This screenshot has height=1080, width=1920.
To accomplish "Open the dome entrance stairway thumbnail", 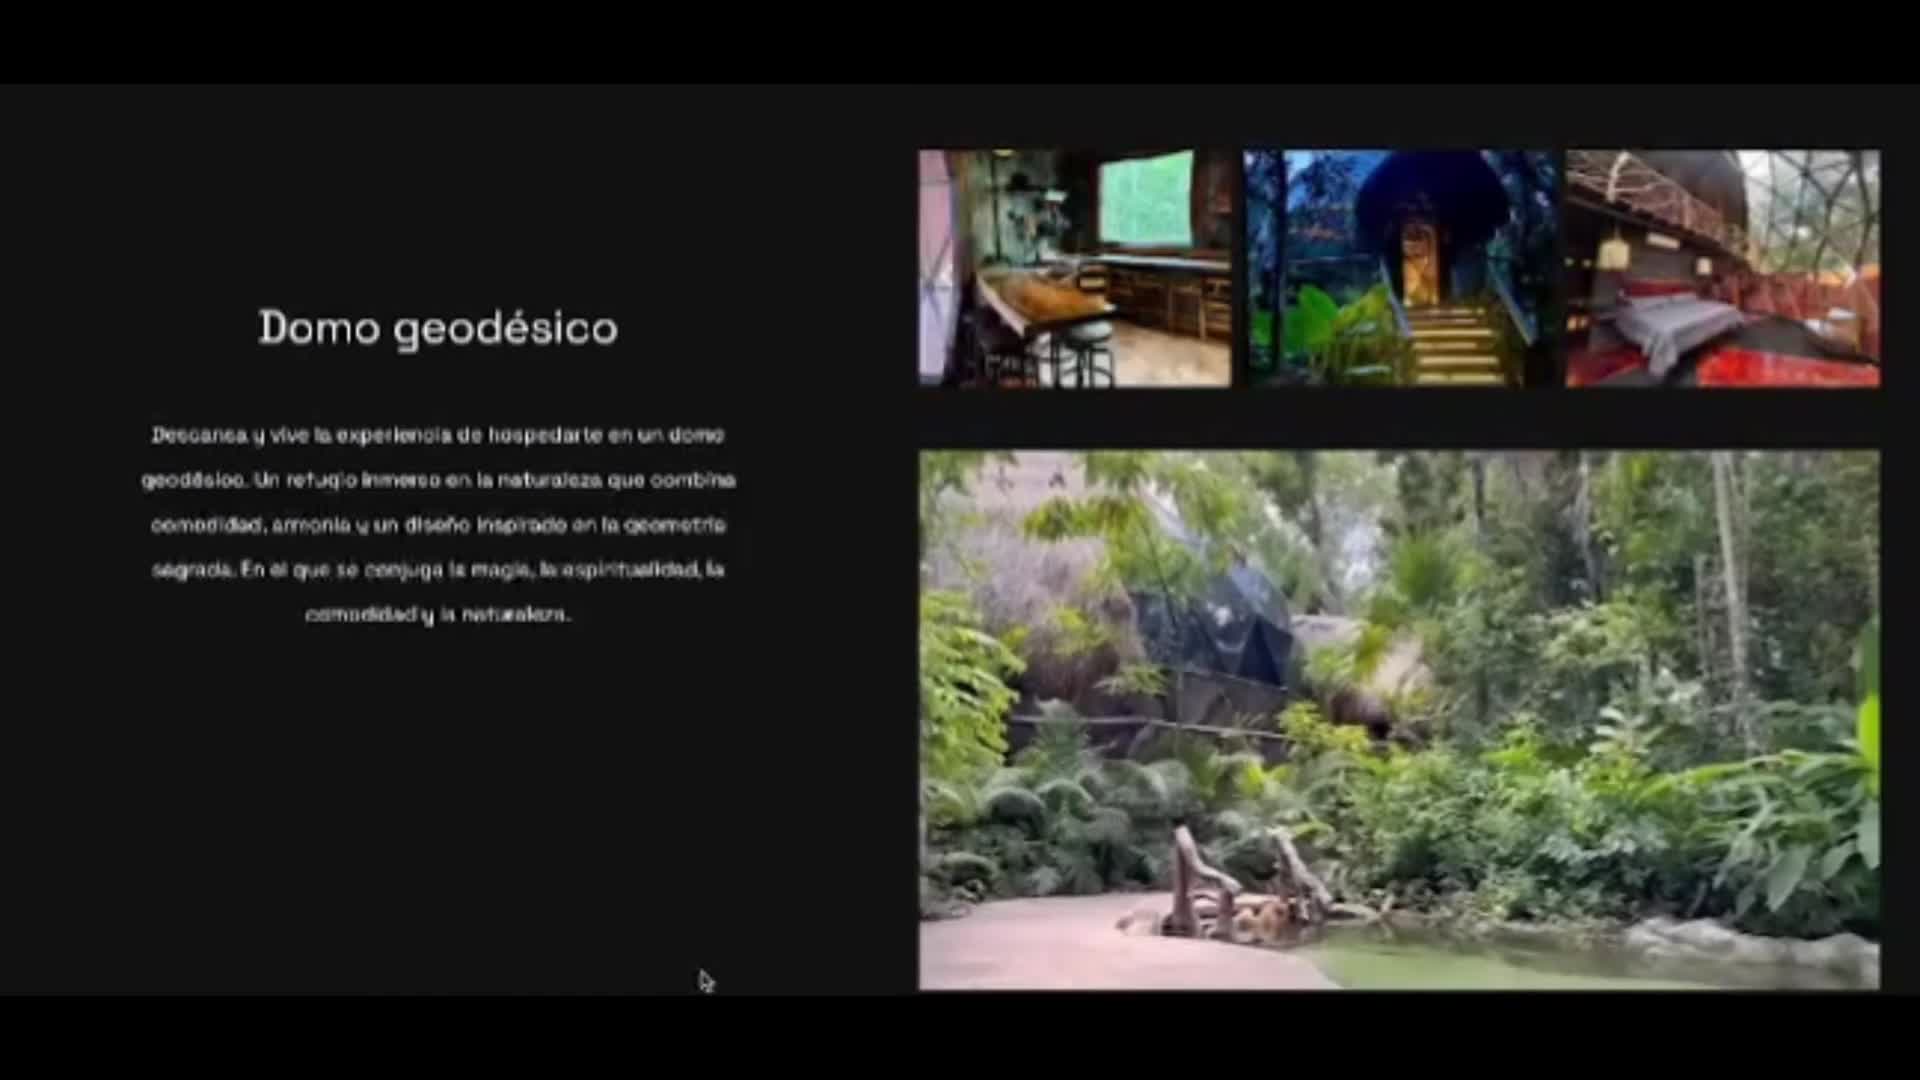I will (1398, 268).
